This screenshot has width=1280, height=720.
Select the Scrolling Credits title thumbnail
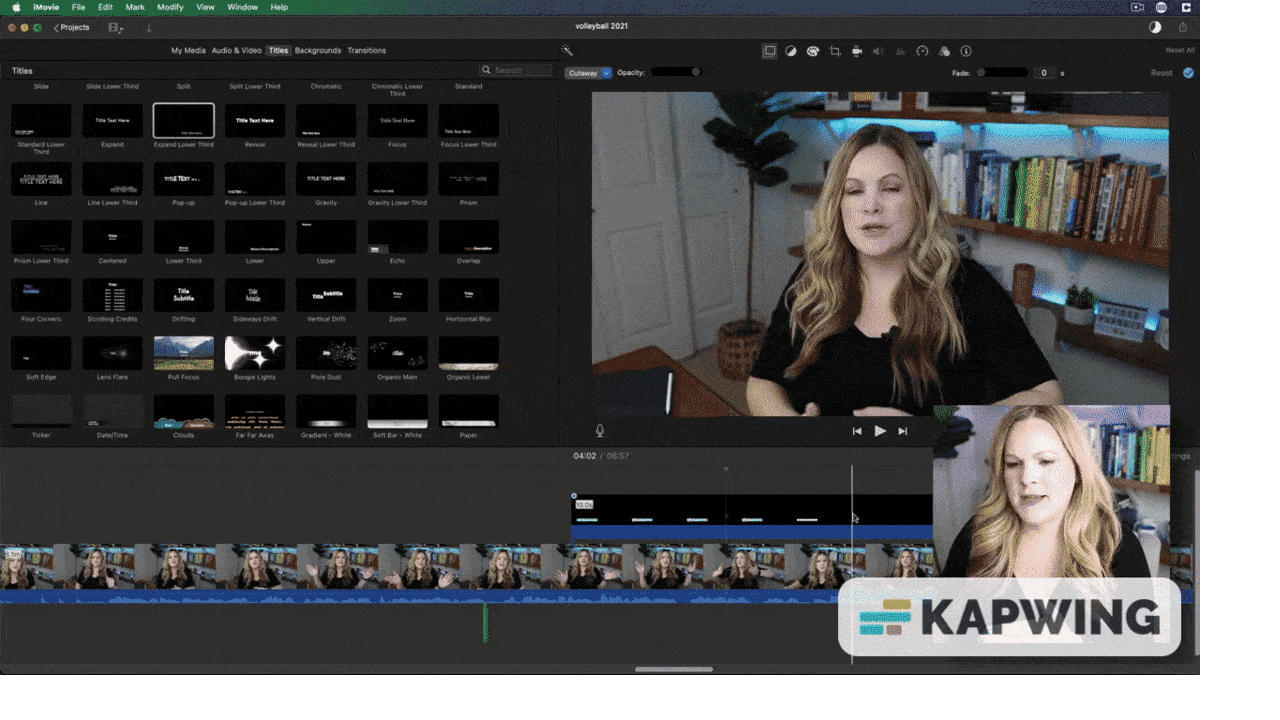click(x=112, y=295)
